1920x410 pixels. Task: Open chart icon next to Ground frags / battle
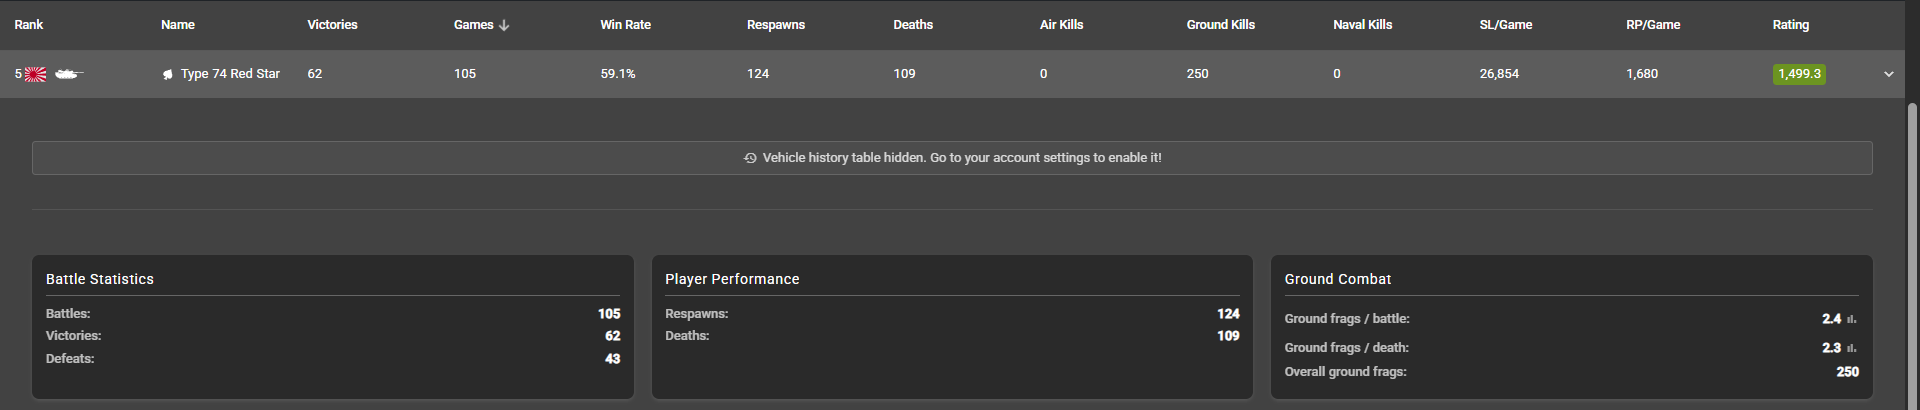click(1851, 319)
